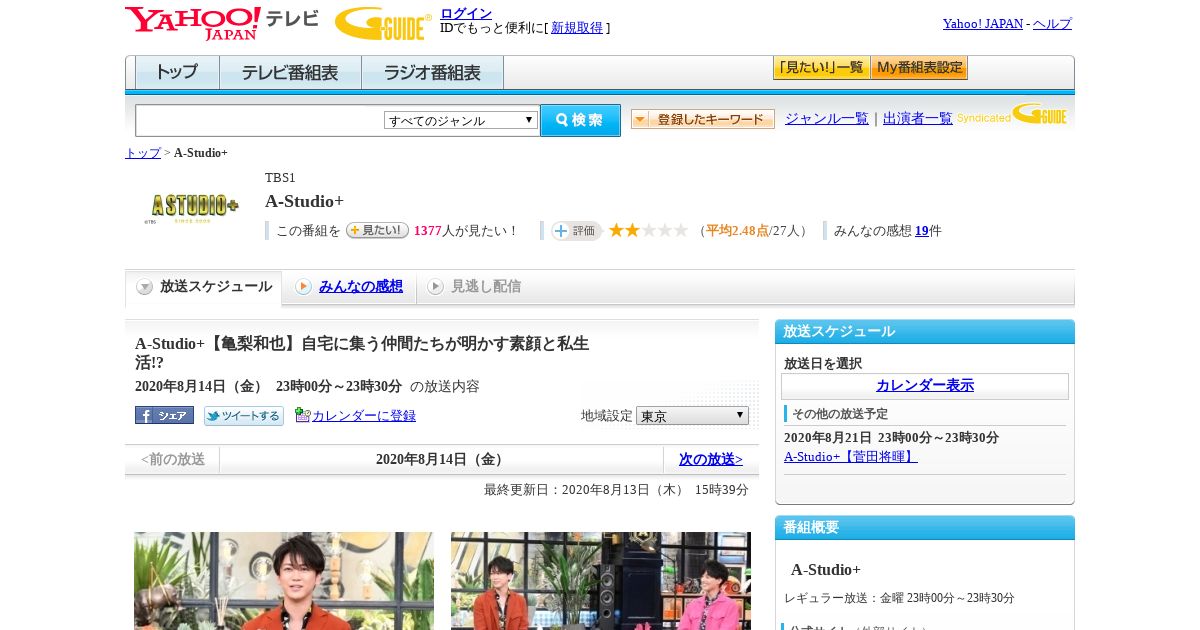
Task: Click the Yahoo! JAPAN テレビ logo
Action: tap(221, 23)
